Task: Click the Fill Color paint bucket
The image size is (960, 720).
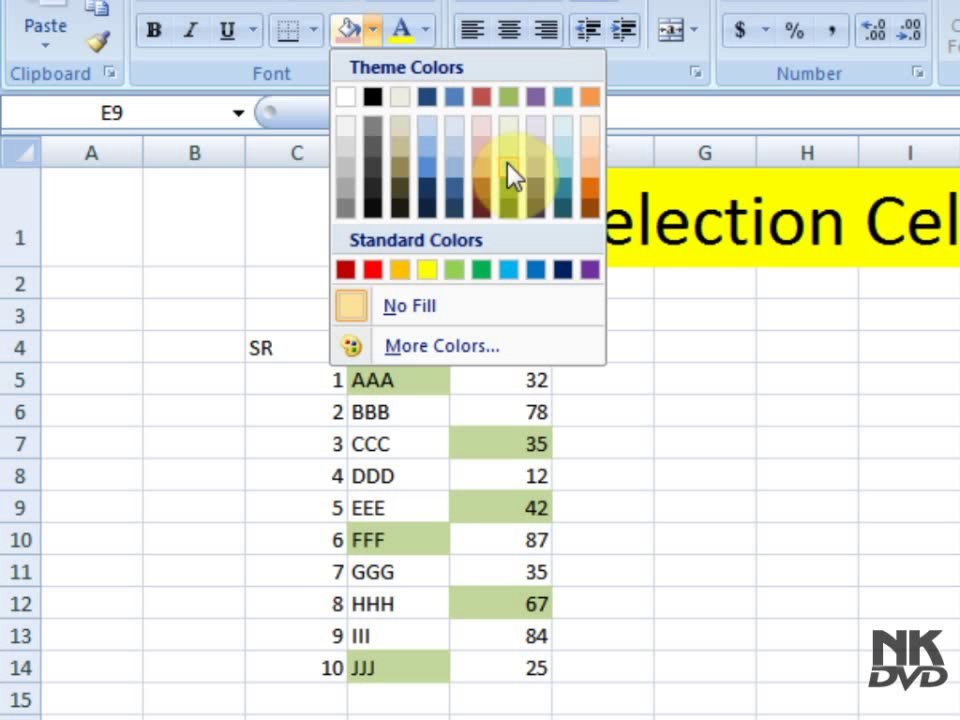Action: pyautogui.click(x=348, y=29)
